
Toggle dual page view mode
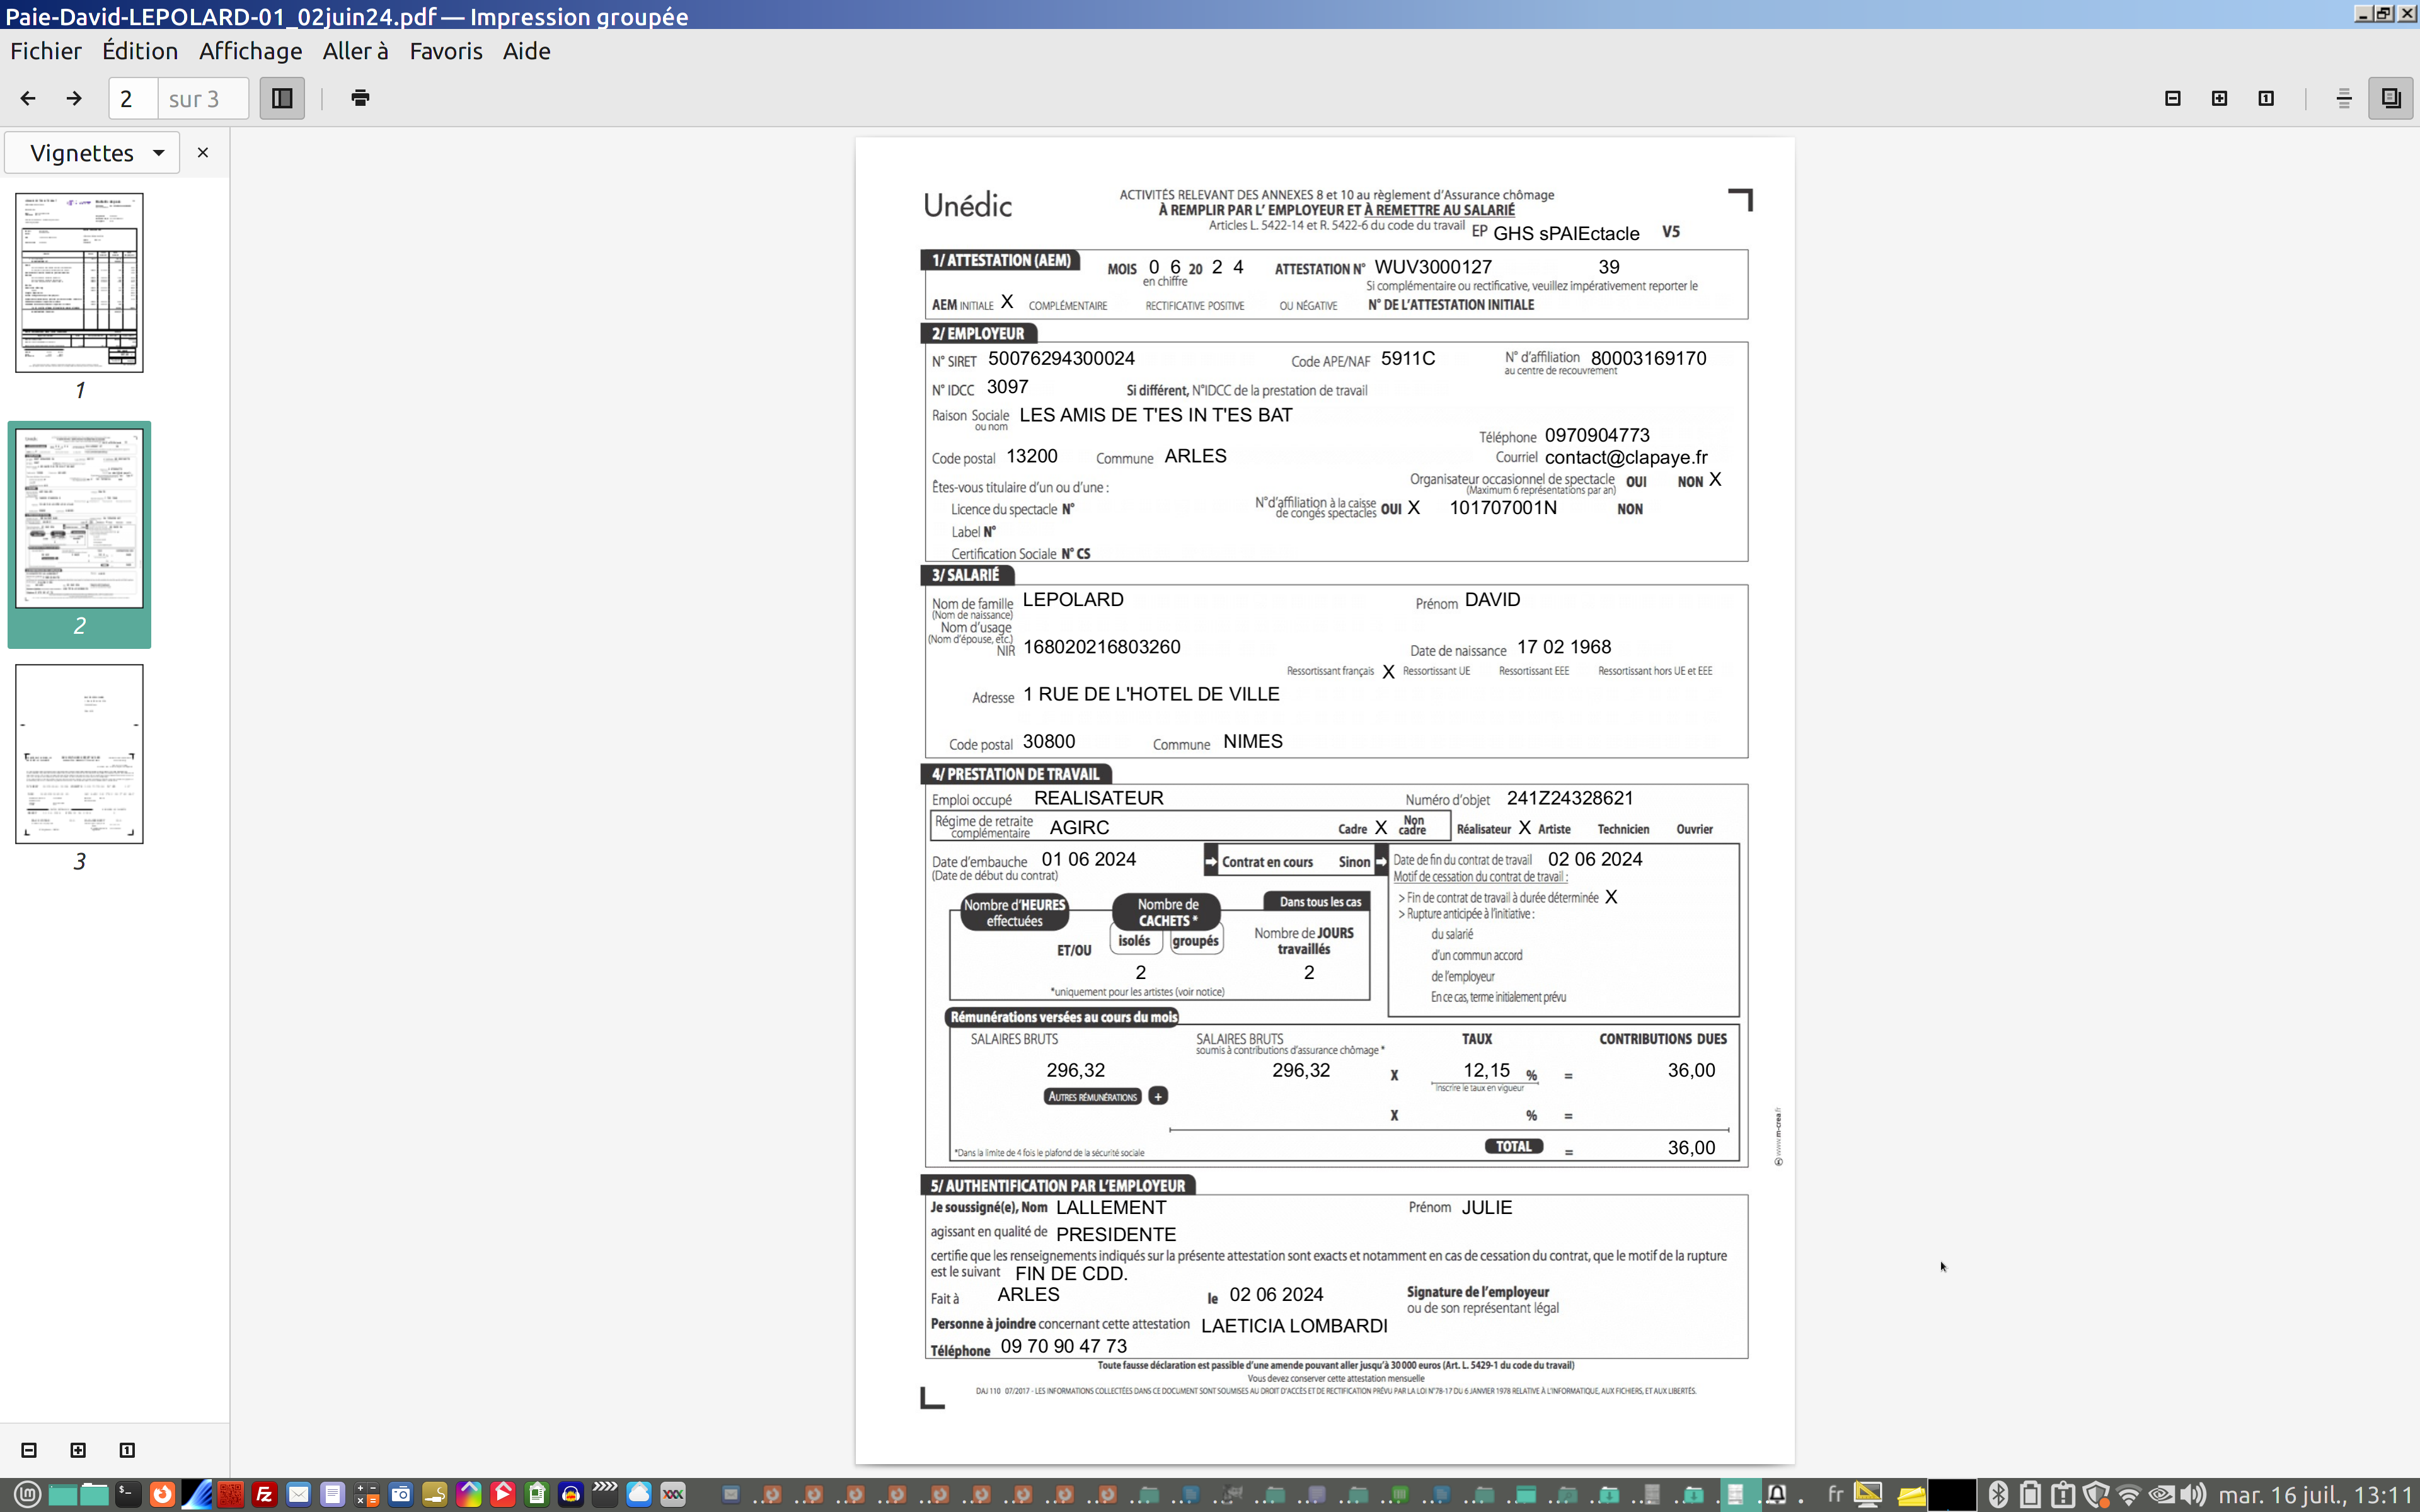pyautogui.click(x=2390, y=98)
